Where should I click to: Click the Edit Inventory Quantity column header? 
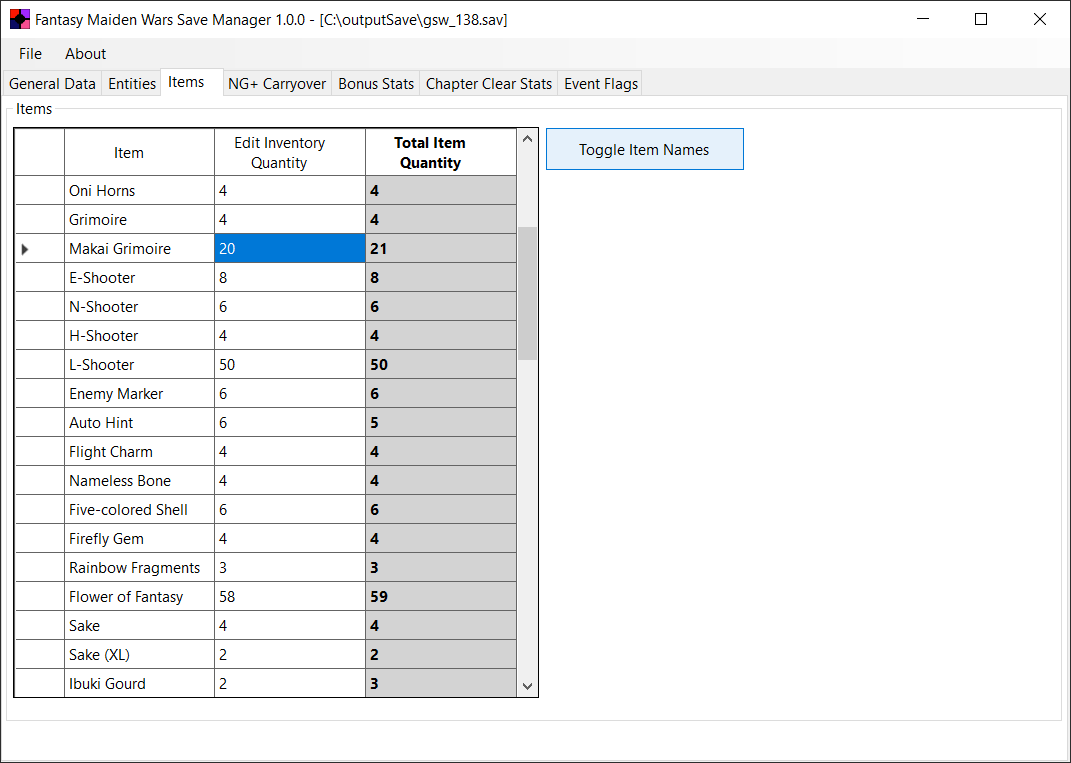(x=290, y=152)
